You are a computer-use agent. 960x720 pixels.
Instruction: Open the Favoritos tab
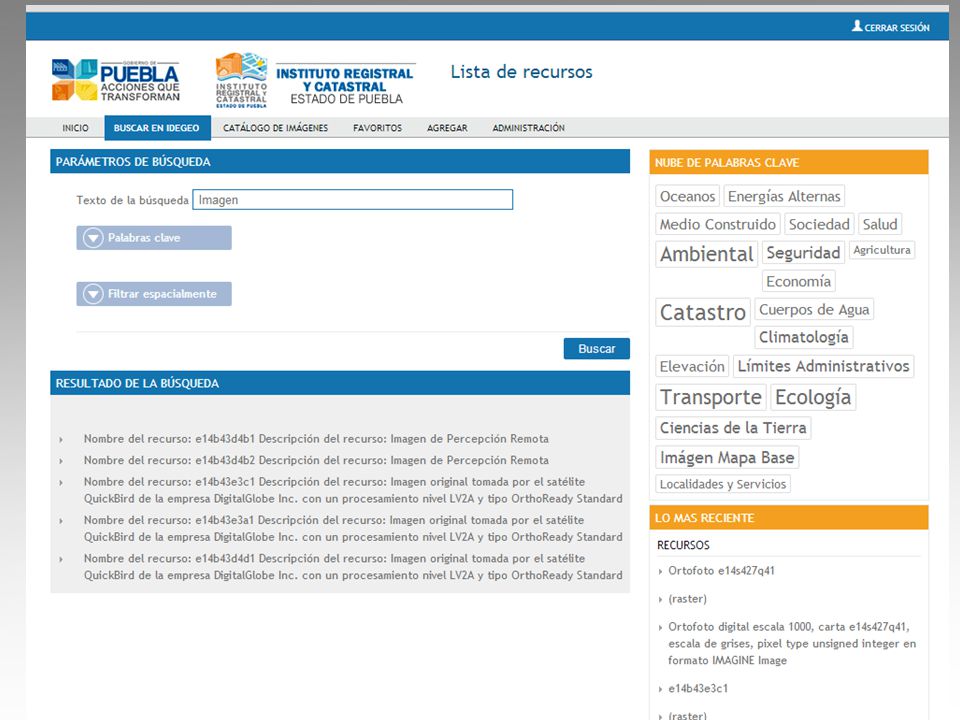pos(378,128)
